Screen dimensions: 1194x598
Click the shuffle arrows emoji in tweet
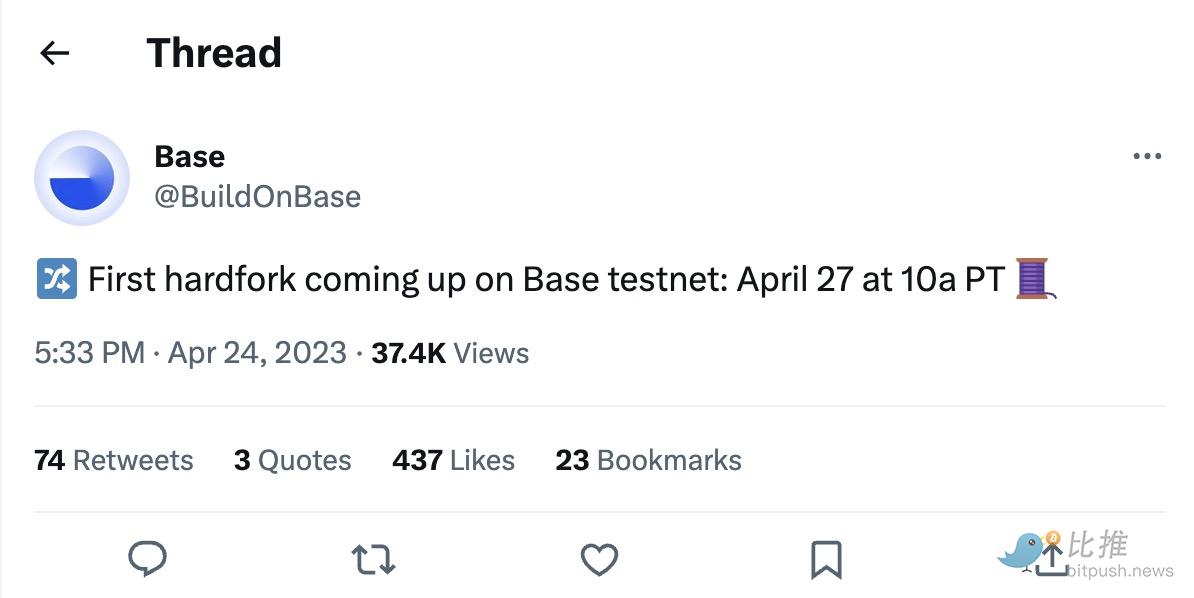[x=56, y=279]
